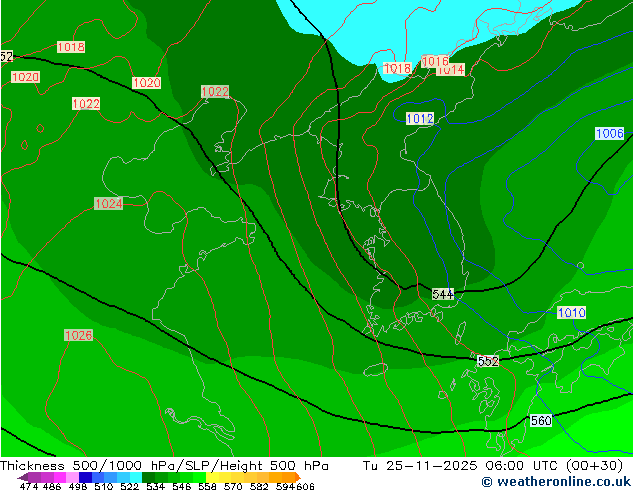Click the legend value 474
Viewport: 634px width, 490px height.
pos(29,486)
